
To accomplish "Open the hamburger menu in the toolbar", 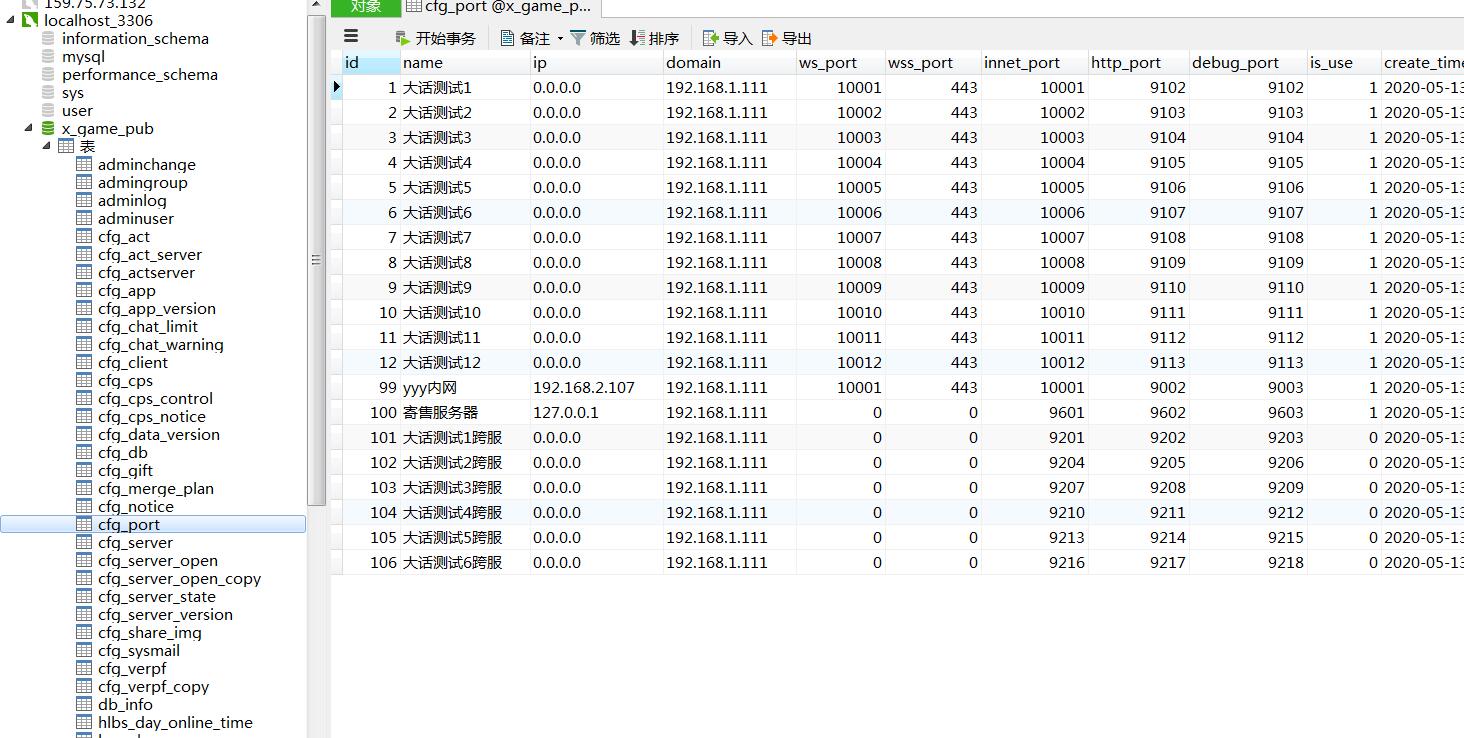I will point(351,37).
